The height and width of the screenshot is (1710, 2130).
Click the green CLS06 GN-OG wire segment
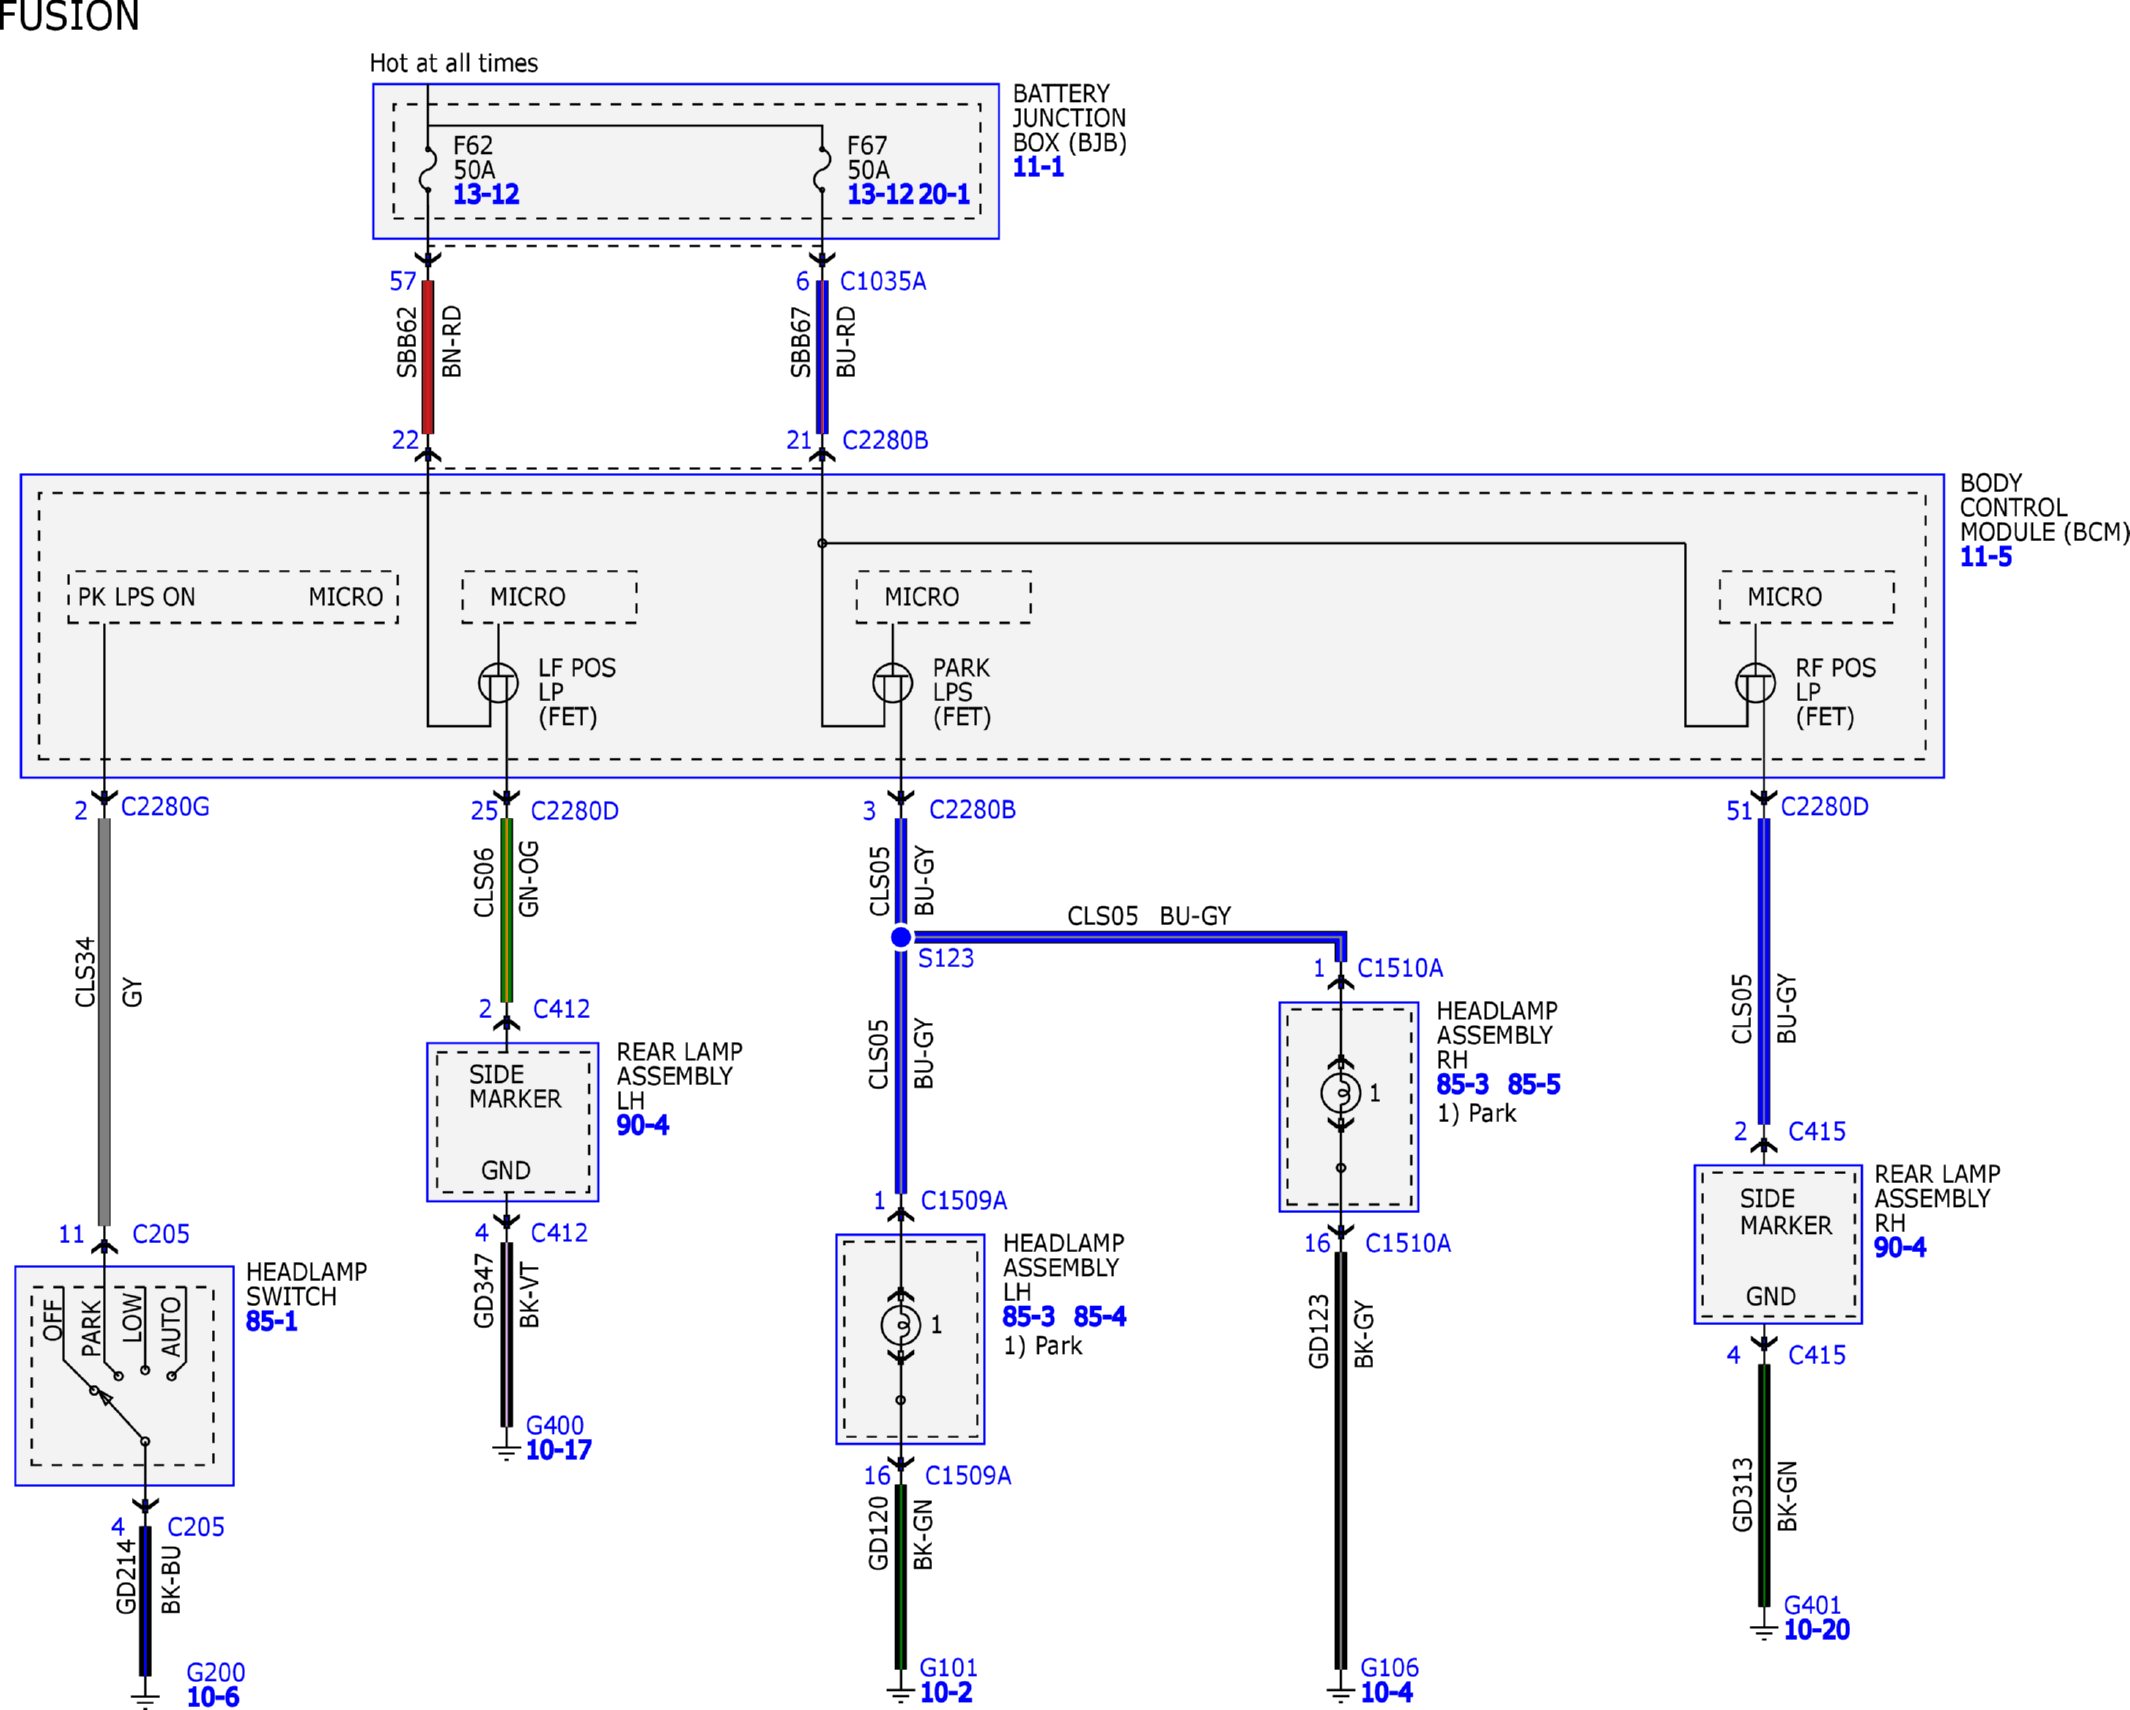(x=507, y=910)
